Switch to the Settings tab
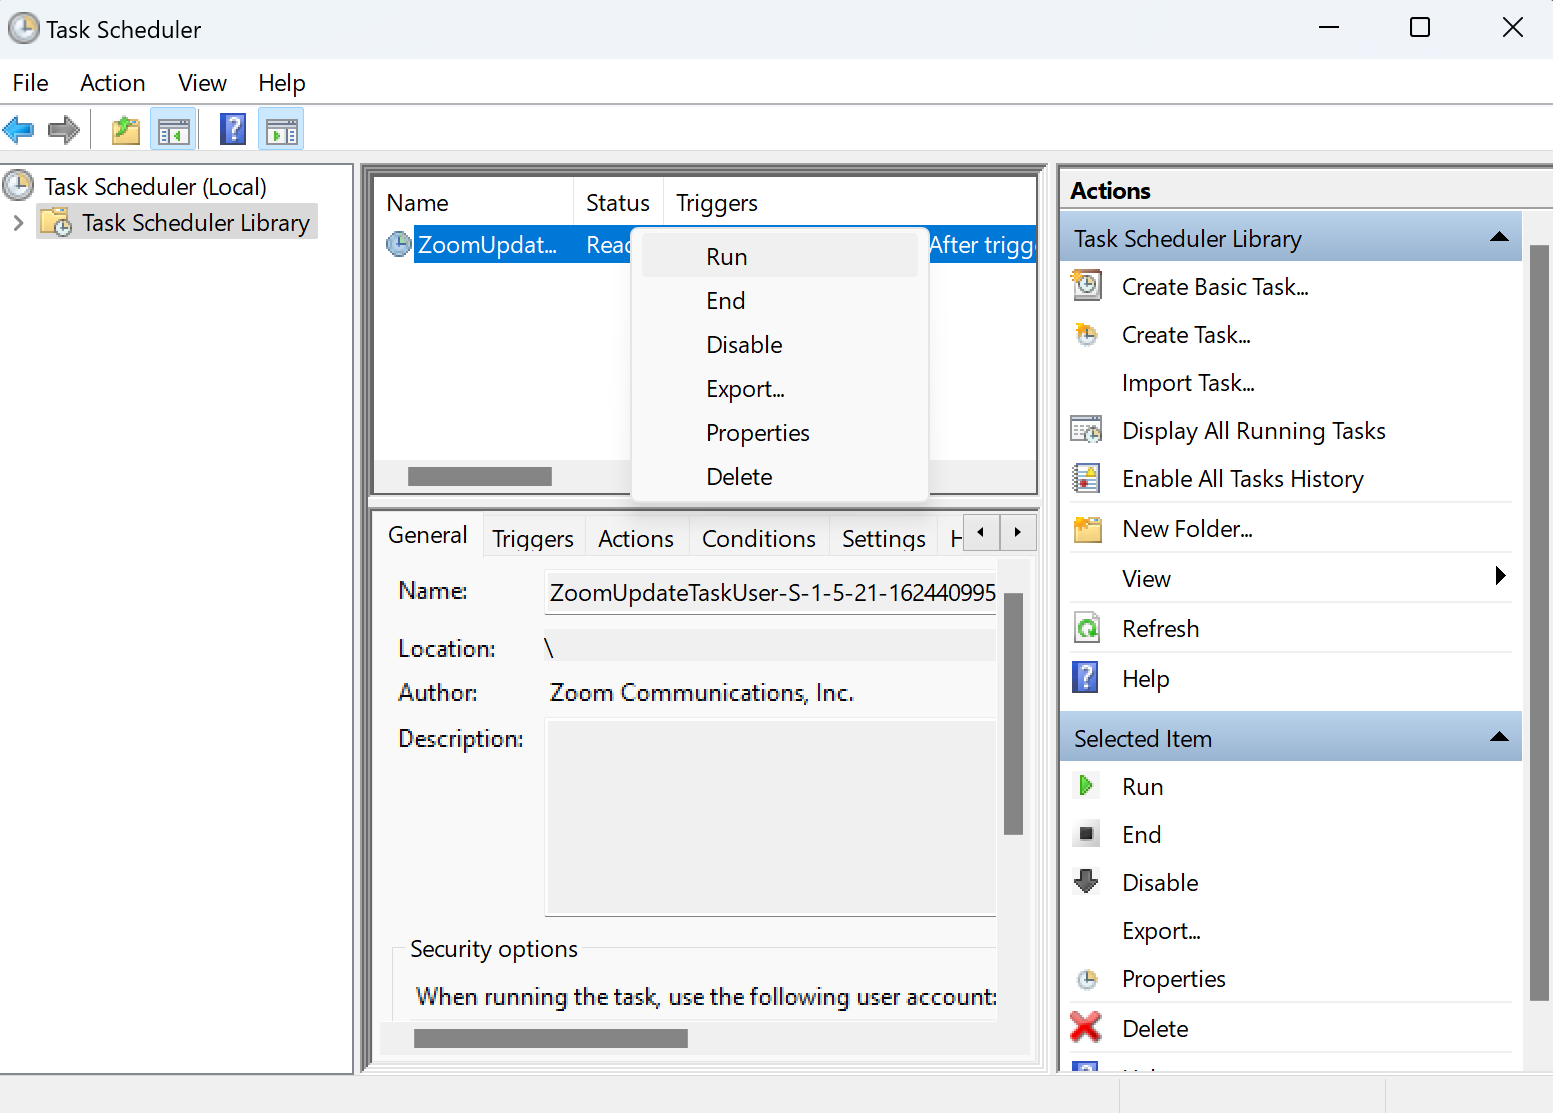This screenshot has height=1113, width=1553. [884, 539]
